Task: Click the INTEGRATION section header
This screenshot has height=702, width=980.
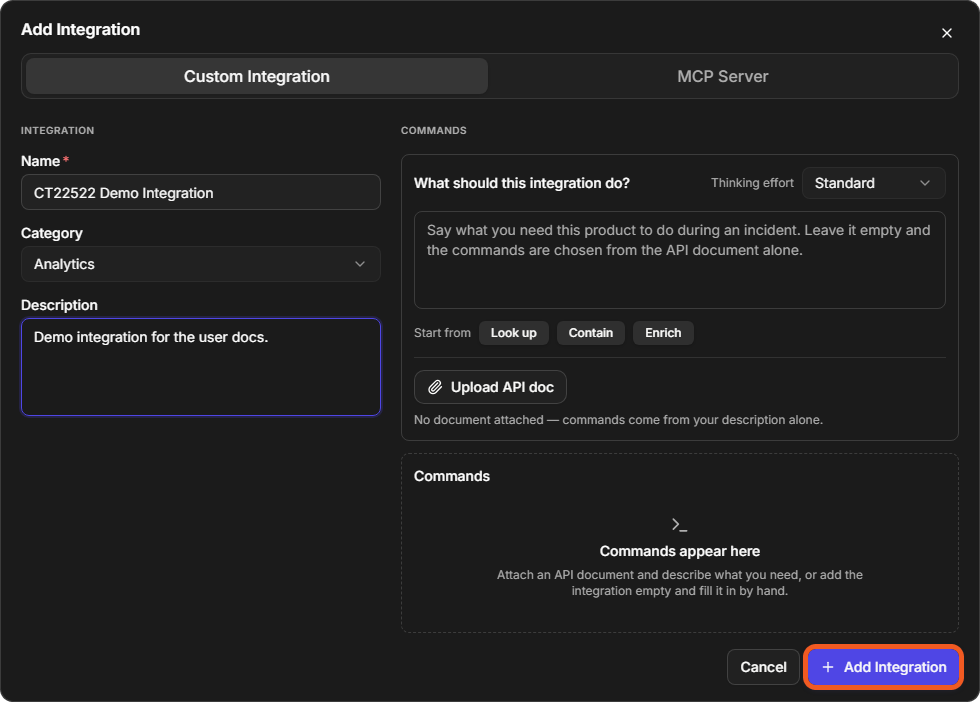Action: 58,131
